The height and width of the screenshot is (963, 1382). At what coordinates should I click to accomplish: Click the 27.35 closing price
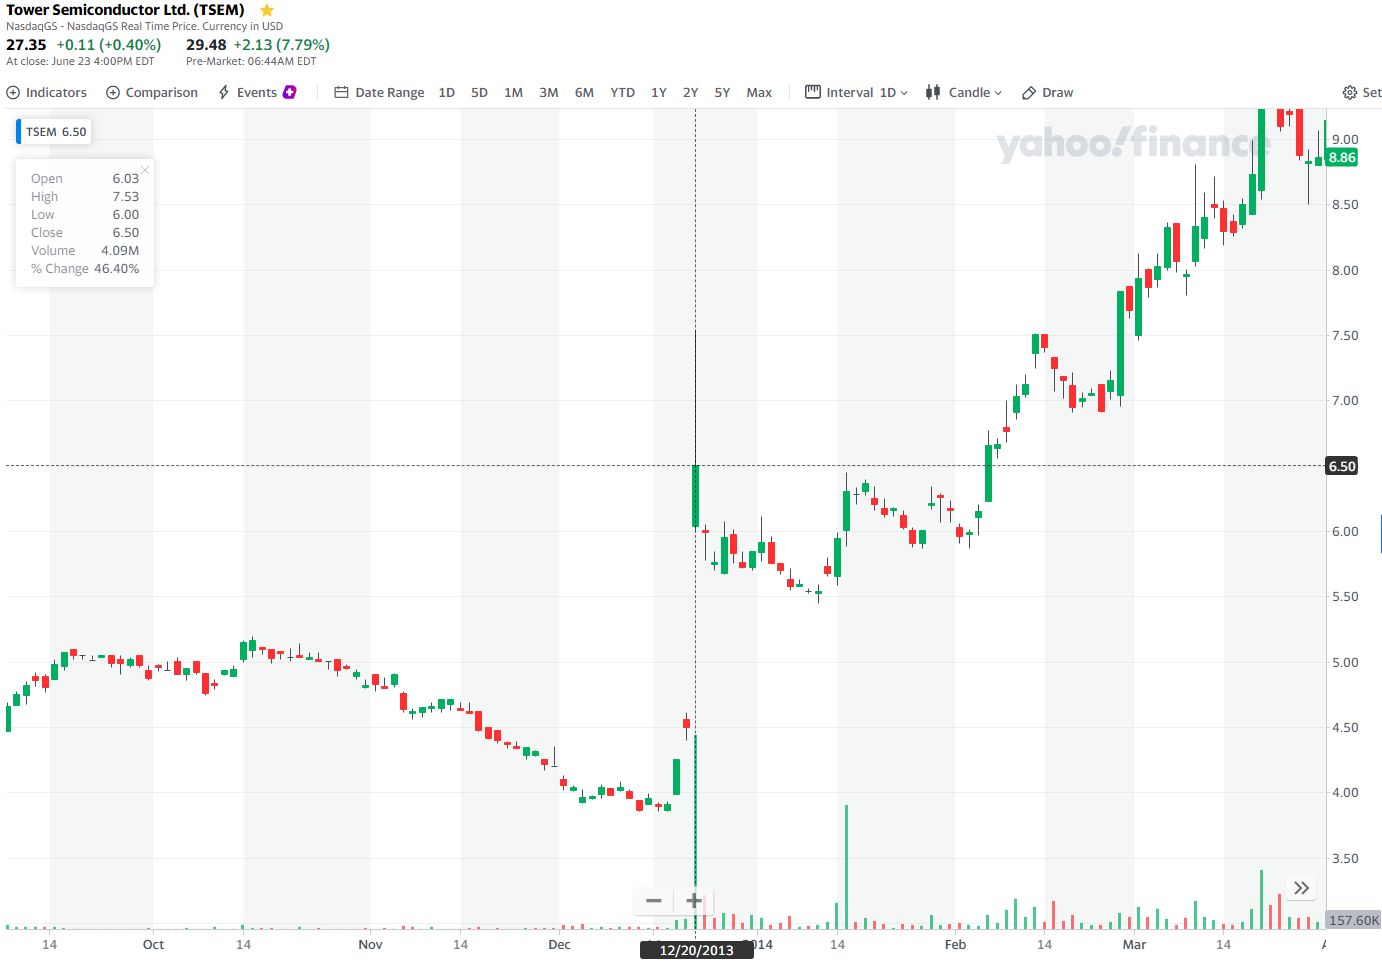click(x=26, y=45)
